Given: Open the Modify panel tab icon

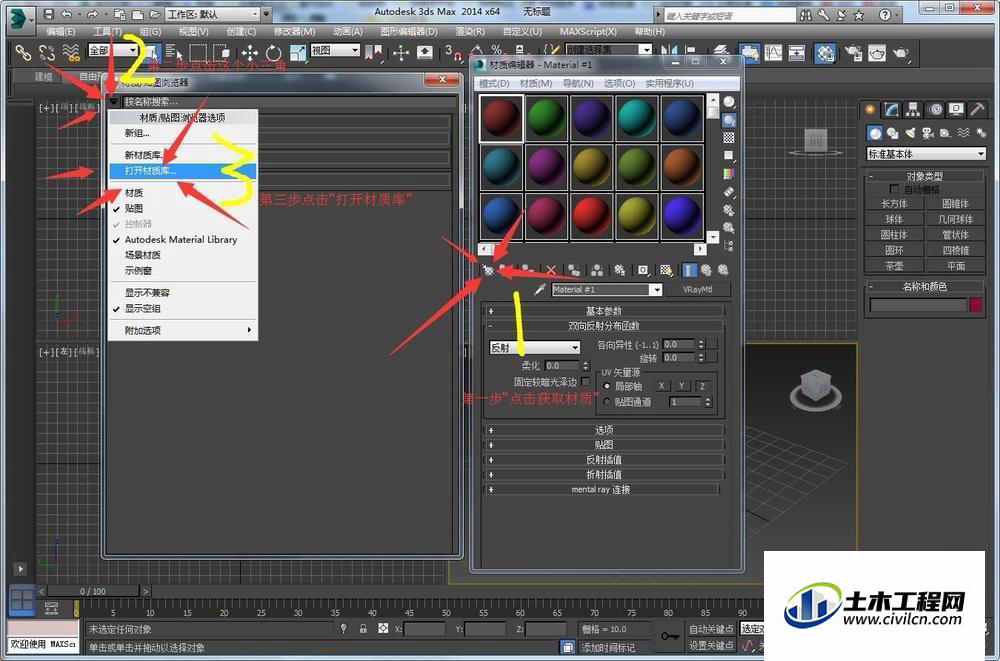Looking at the screenshot, I should click(x=892, y=109).
